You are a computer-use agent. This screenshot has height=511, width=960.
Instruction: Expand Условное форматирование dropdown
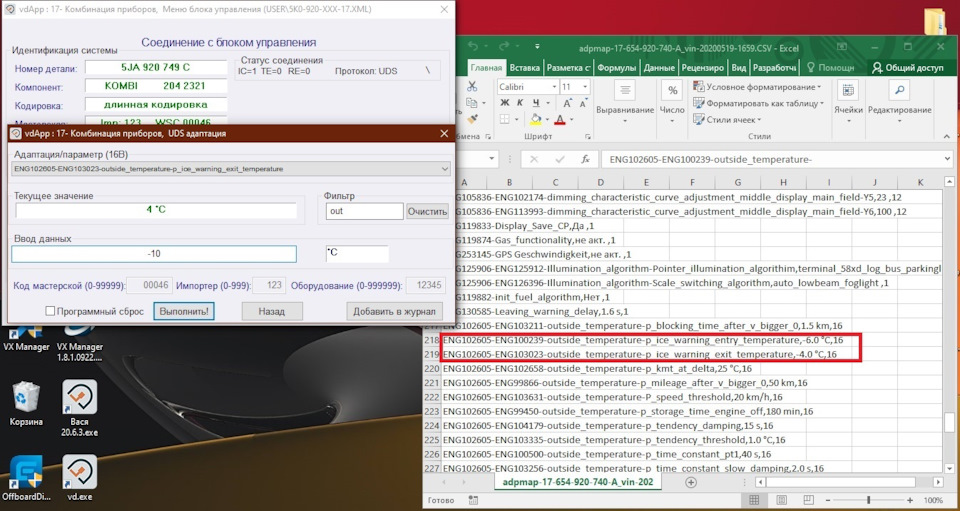click(819, 87)
